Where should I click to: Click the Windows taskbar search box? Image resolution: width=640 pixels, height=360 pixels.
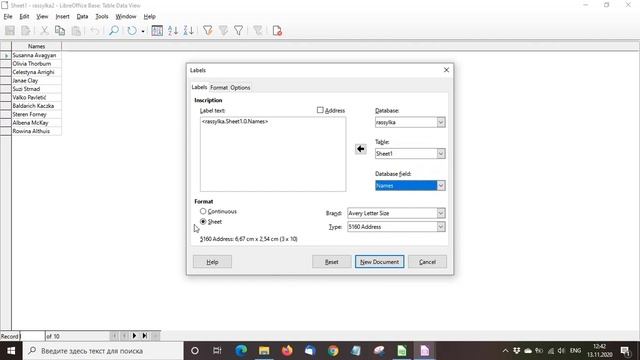[103, 351]
